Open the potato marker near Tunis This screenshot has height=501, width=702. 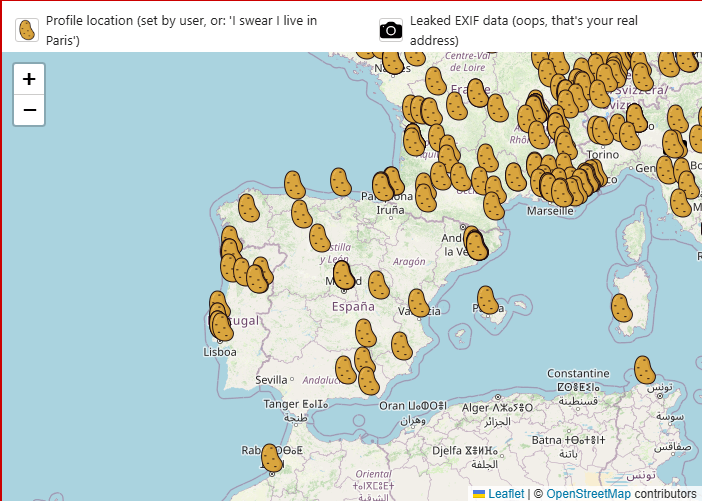tap(645, 370)
